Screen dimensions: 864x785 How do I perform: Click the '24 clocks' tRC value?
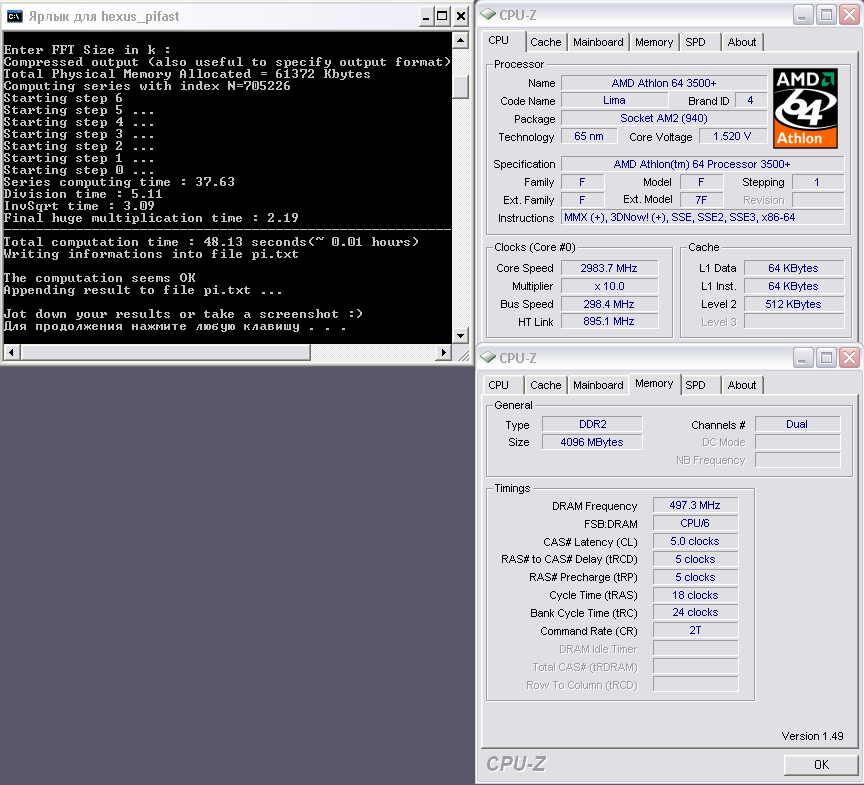(695, 613)
